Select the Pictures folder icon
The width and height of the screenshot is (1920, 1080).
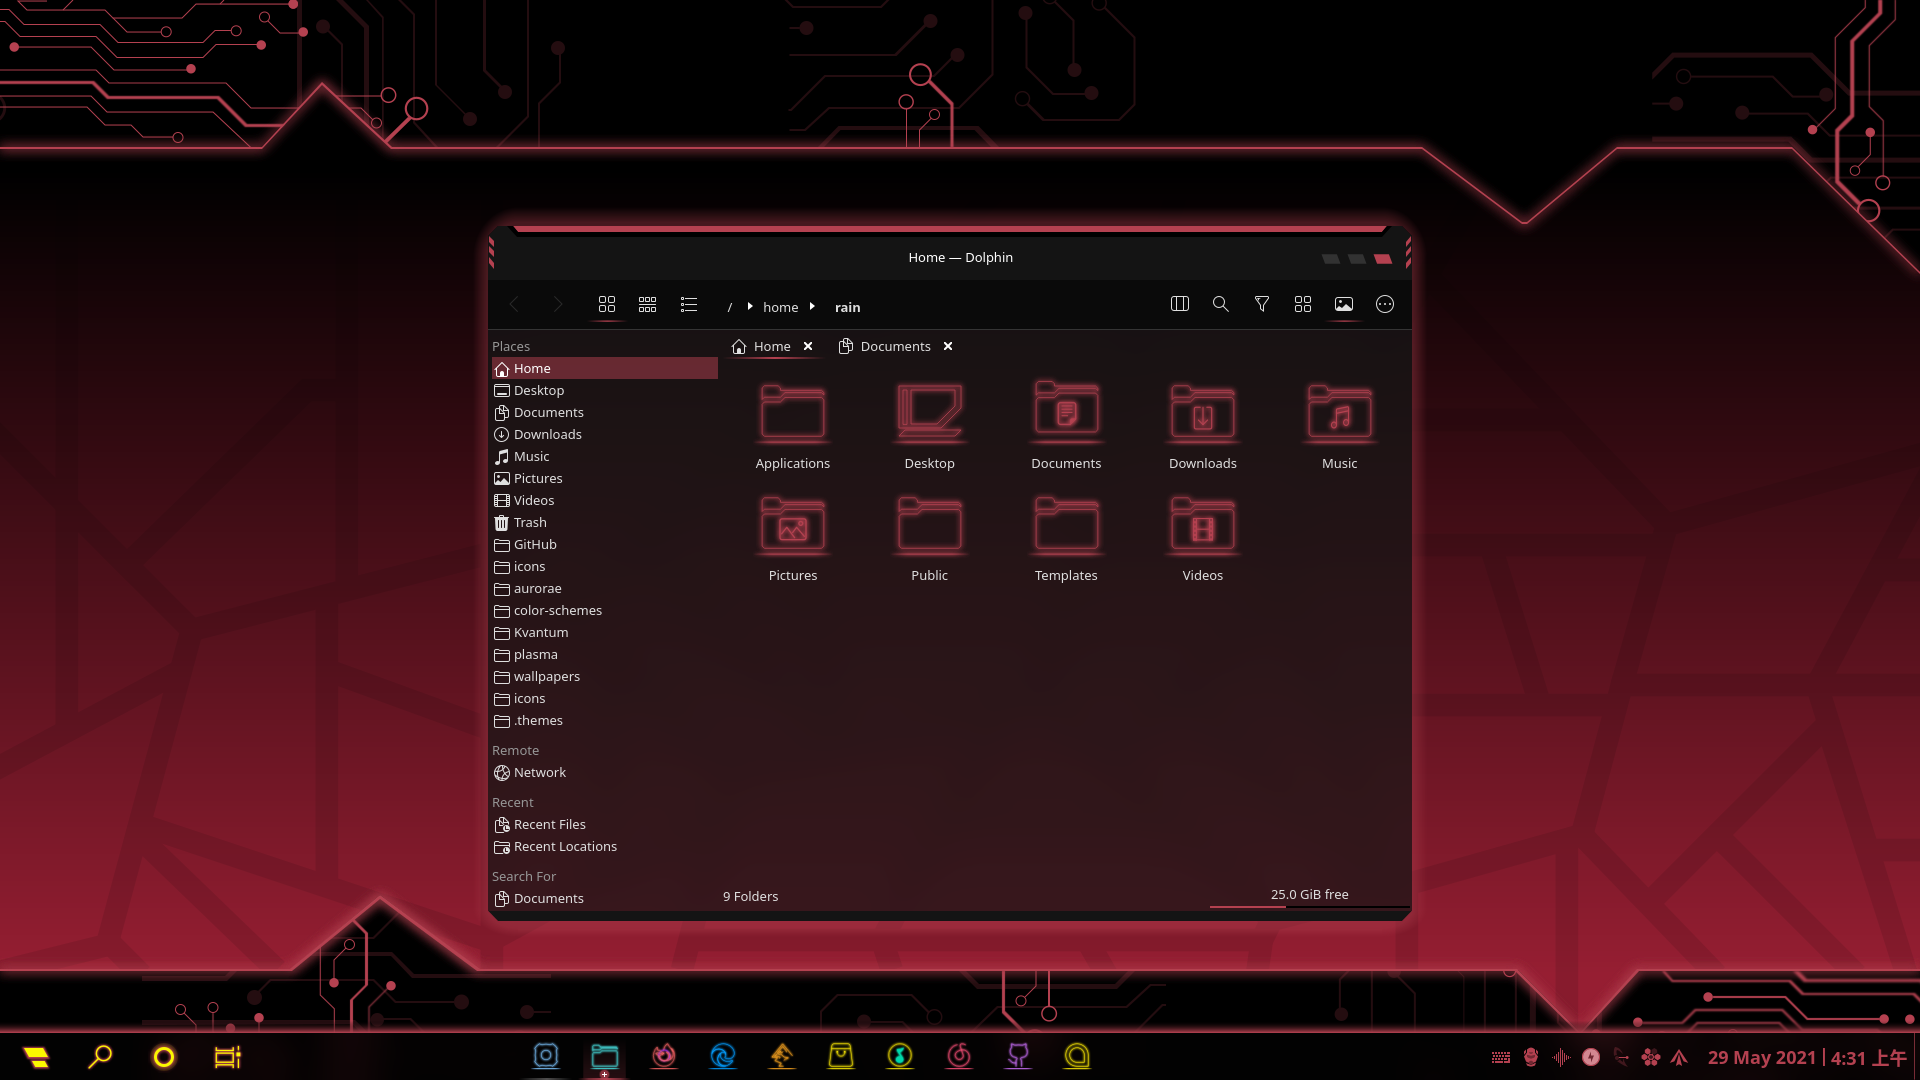coord(793,525)
